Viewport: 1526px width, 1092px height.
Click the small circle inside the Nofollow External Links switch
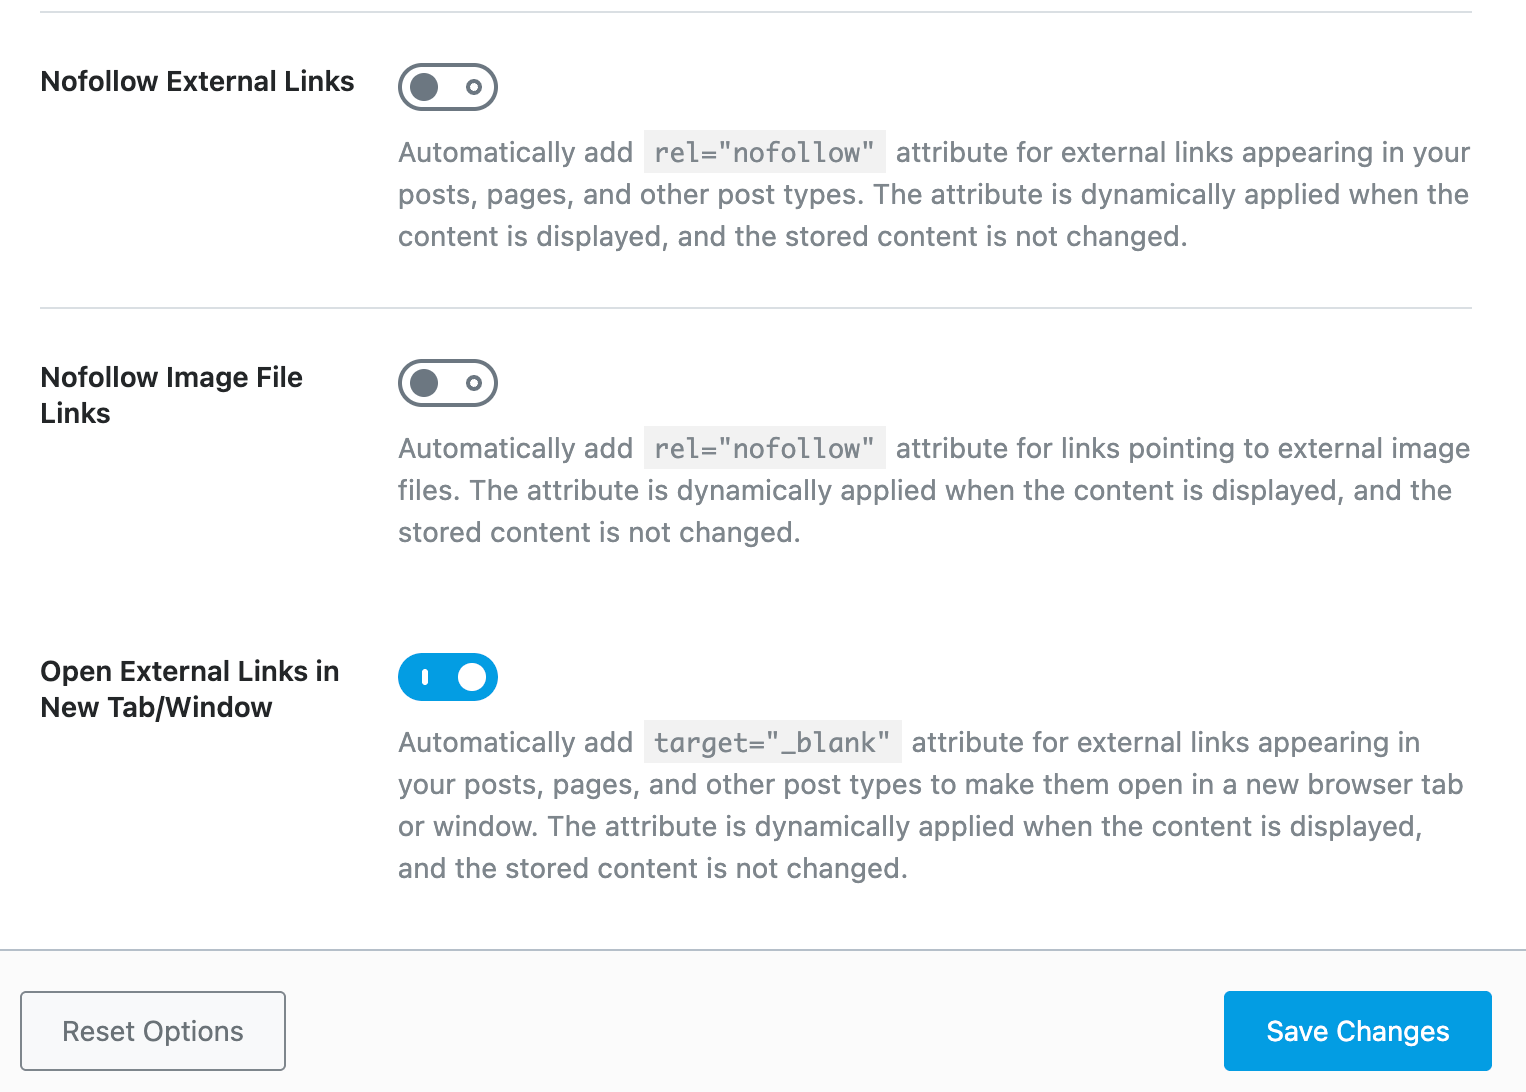point(472,87)
